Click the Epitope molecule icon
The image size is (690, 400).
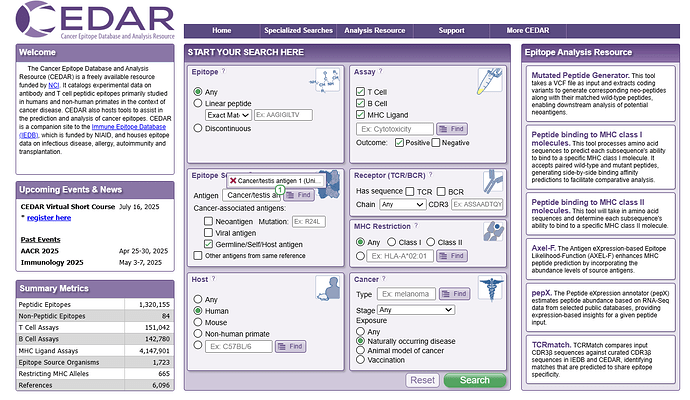tap(327, 80)
